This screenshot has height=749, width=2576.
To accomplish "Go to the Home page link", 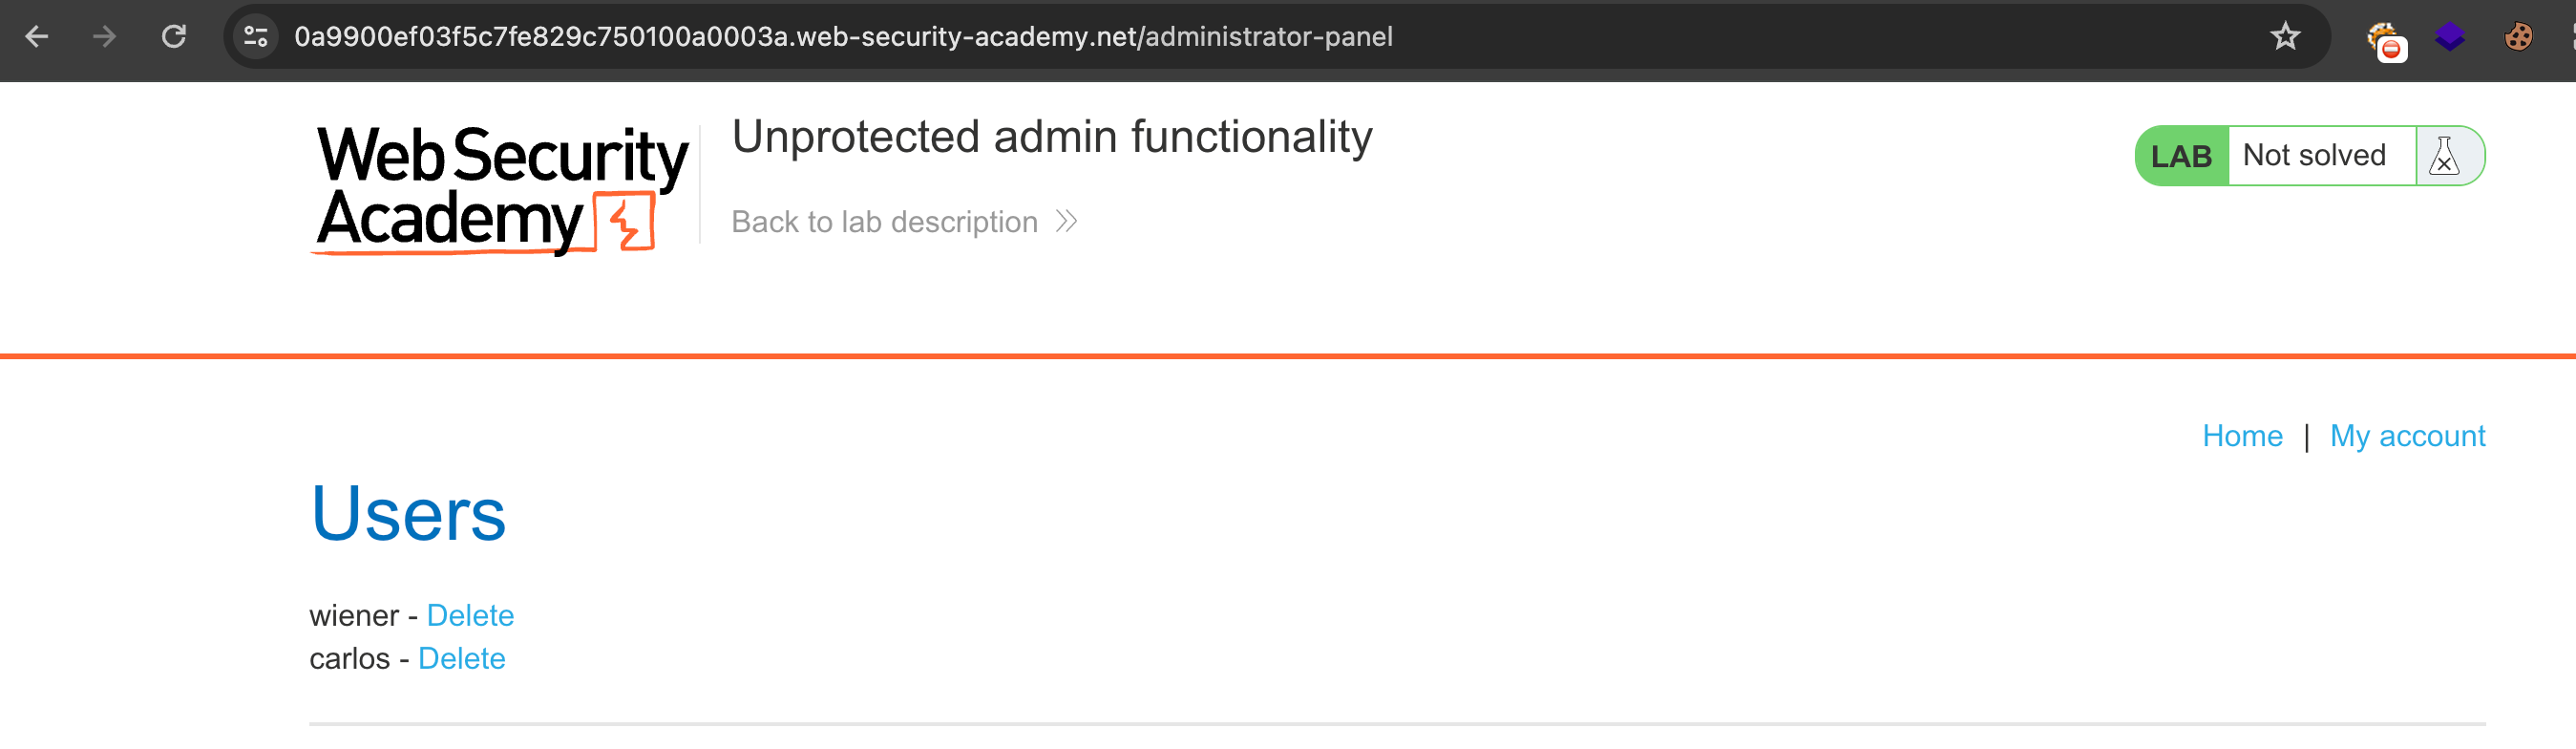I will pos(2242,436).
